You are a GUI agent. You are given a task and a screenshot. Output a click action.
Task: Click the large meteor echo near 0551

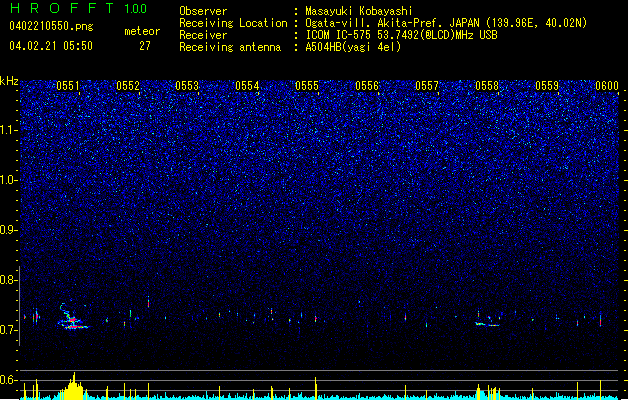point(73,317)
